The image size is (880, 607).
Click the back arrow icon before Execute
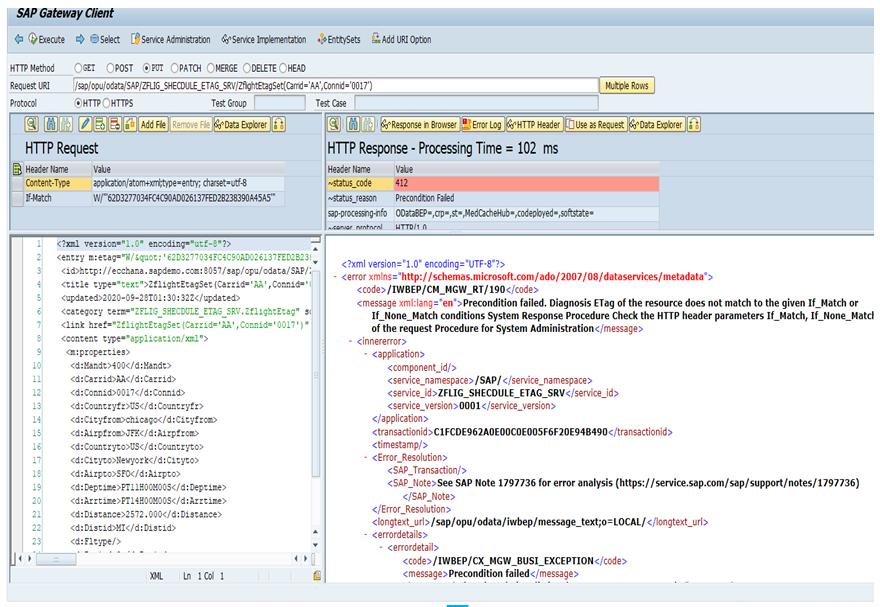(19, 39)
